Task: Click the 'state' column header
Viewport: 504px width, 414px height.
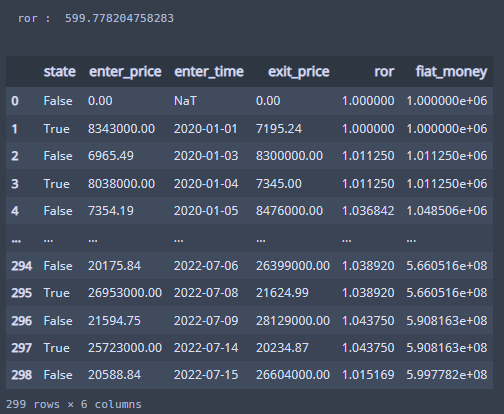Action: click(60, 72)
